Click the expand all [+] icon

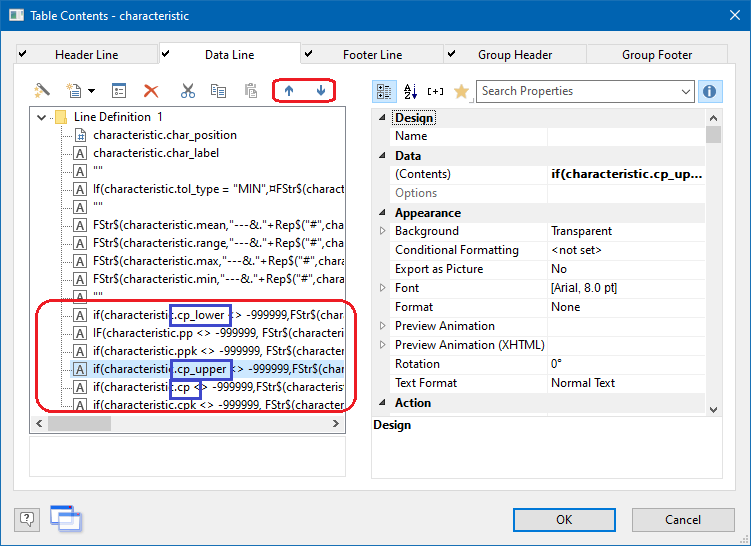point(435,91)
